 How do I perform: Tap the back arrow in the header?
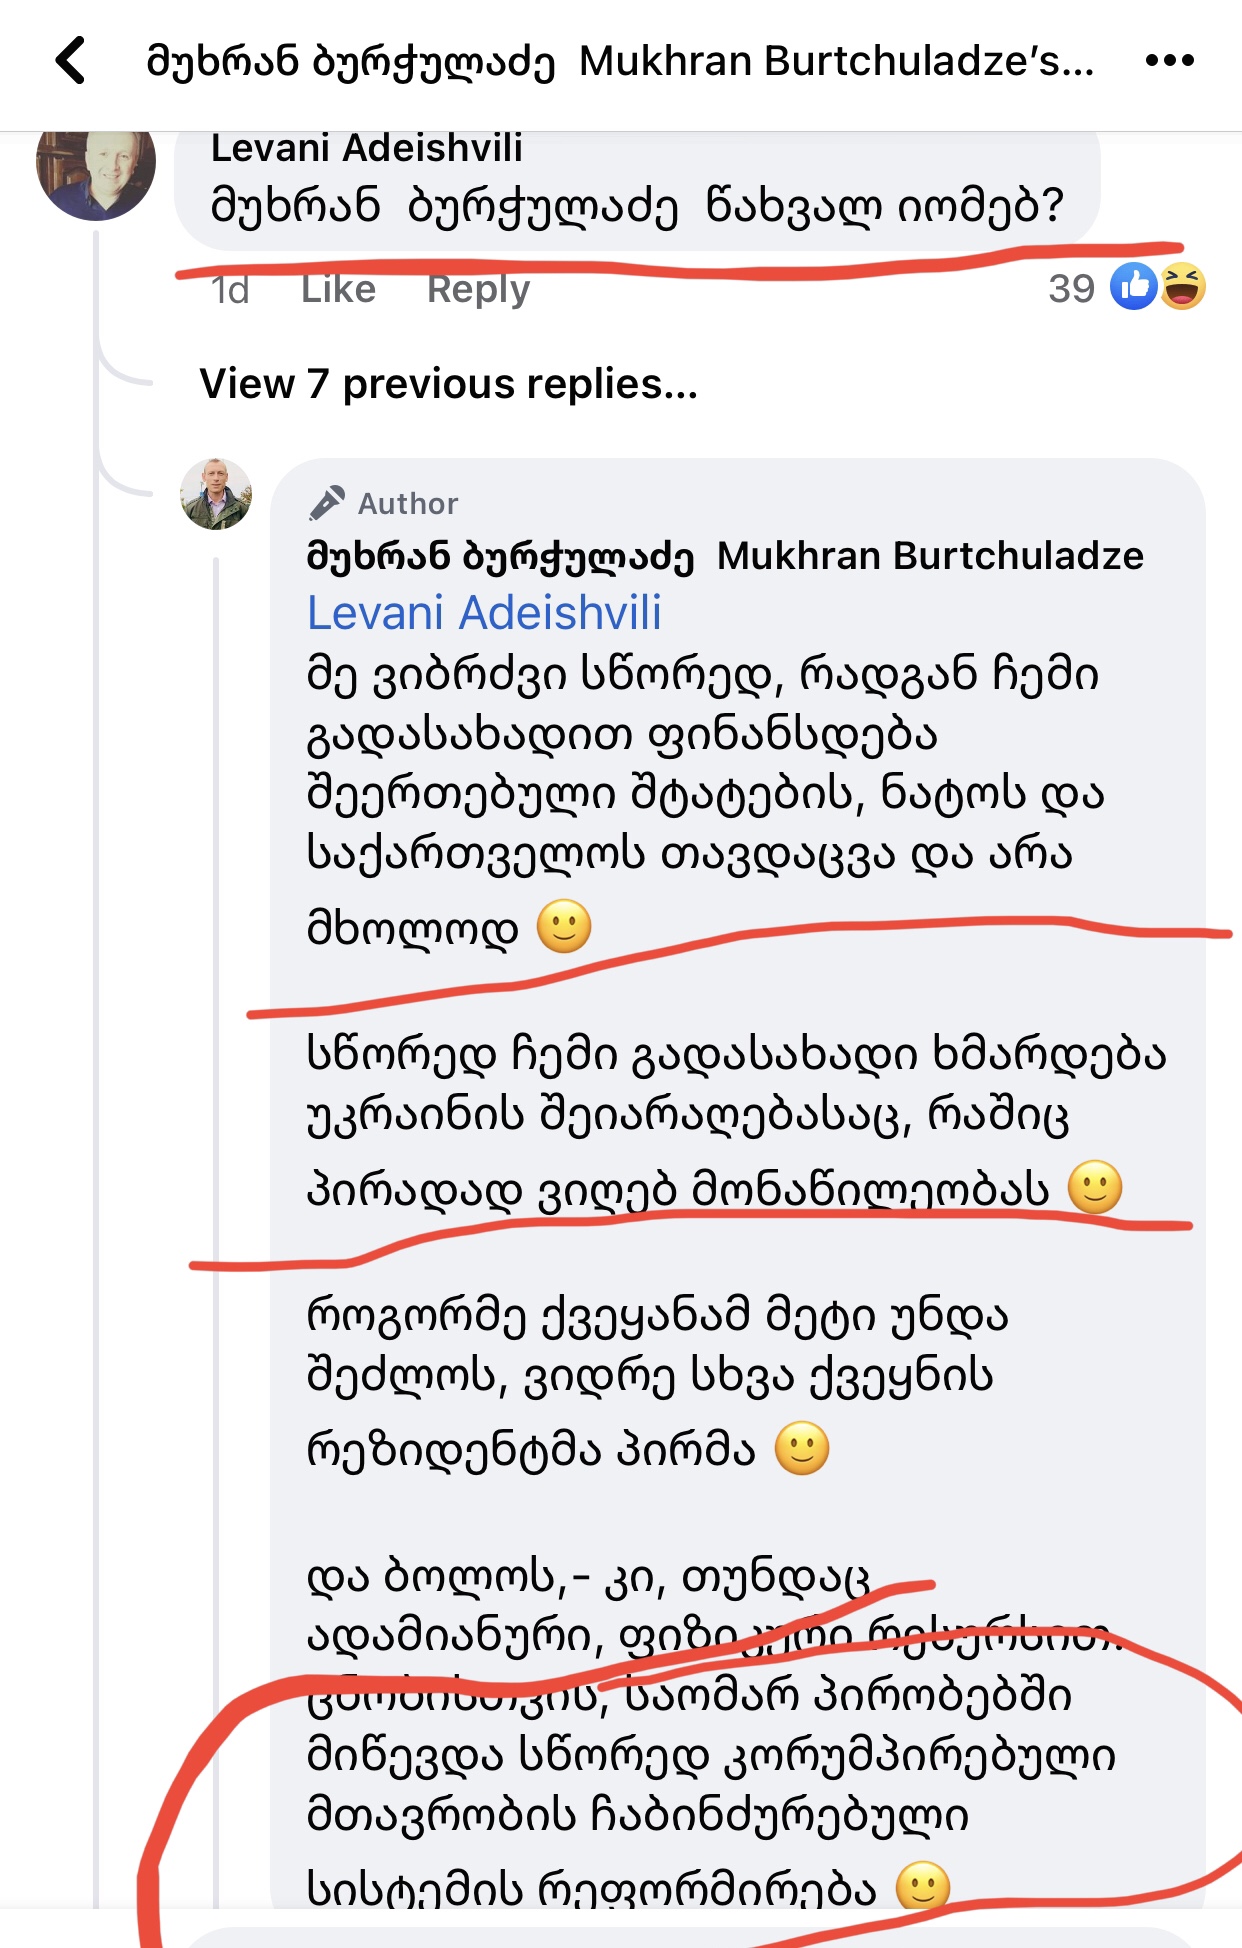(x=71, y=61)
